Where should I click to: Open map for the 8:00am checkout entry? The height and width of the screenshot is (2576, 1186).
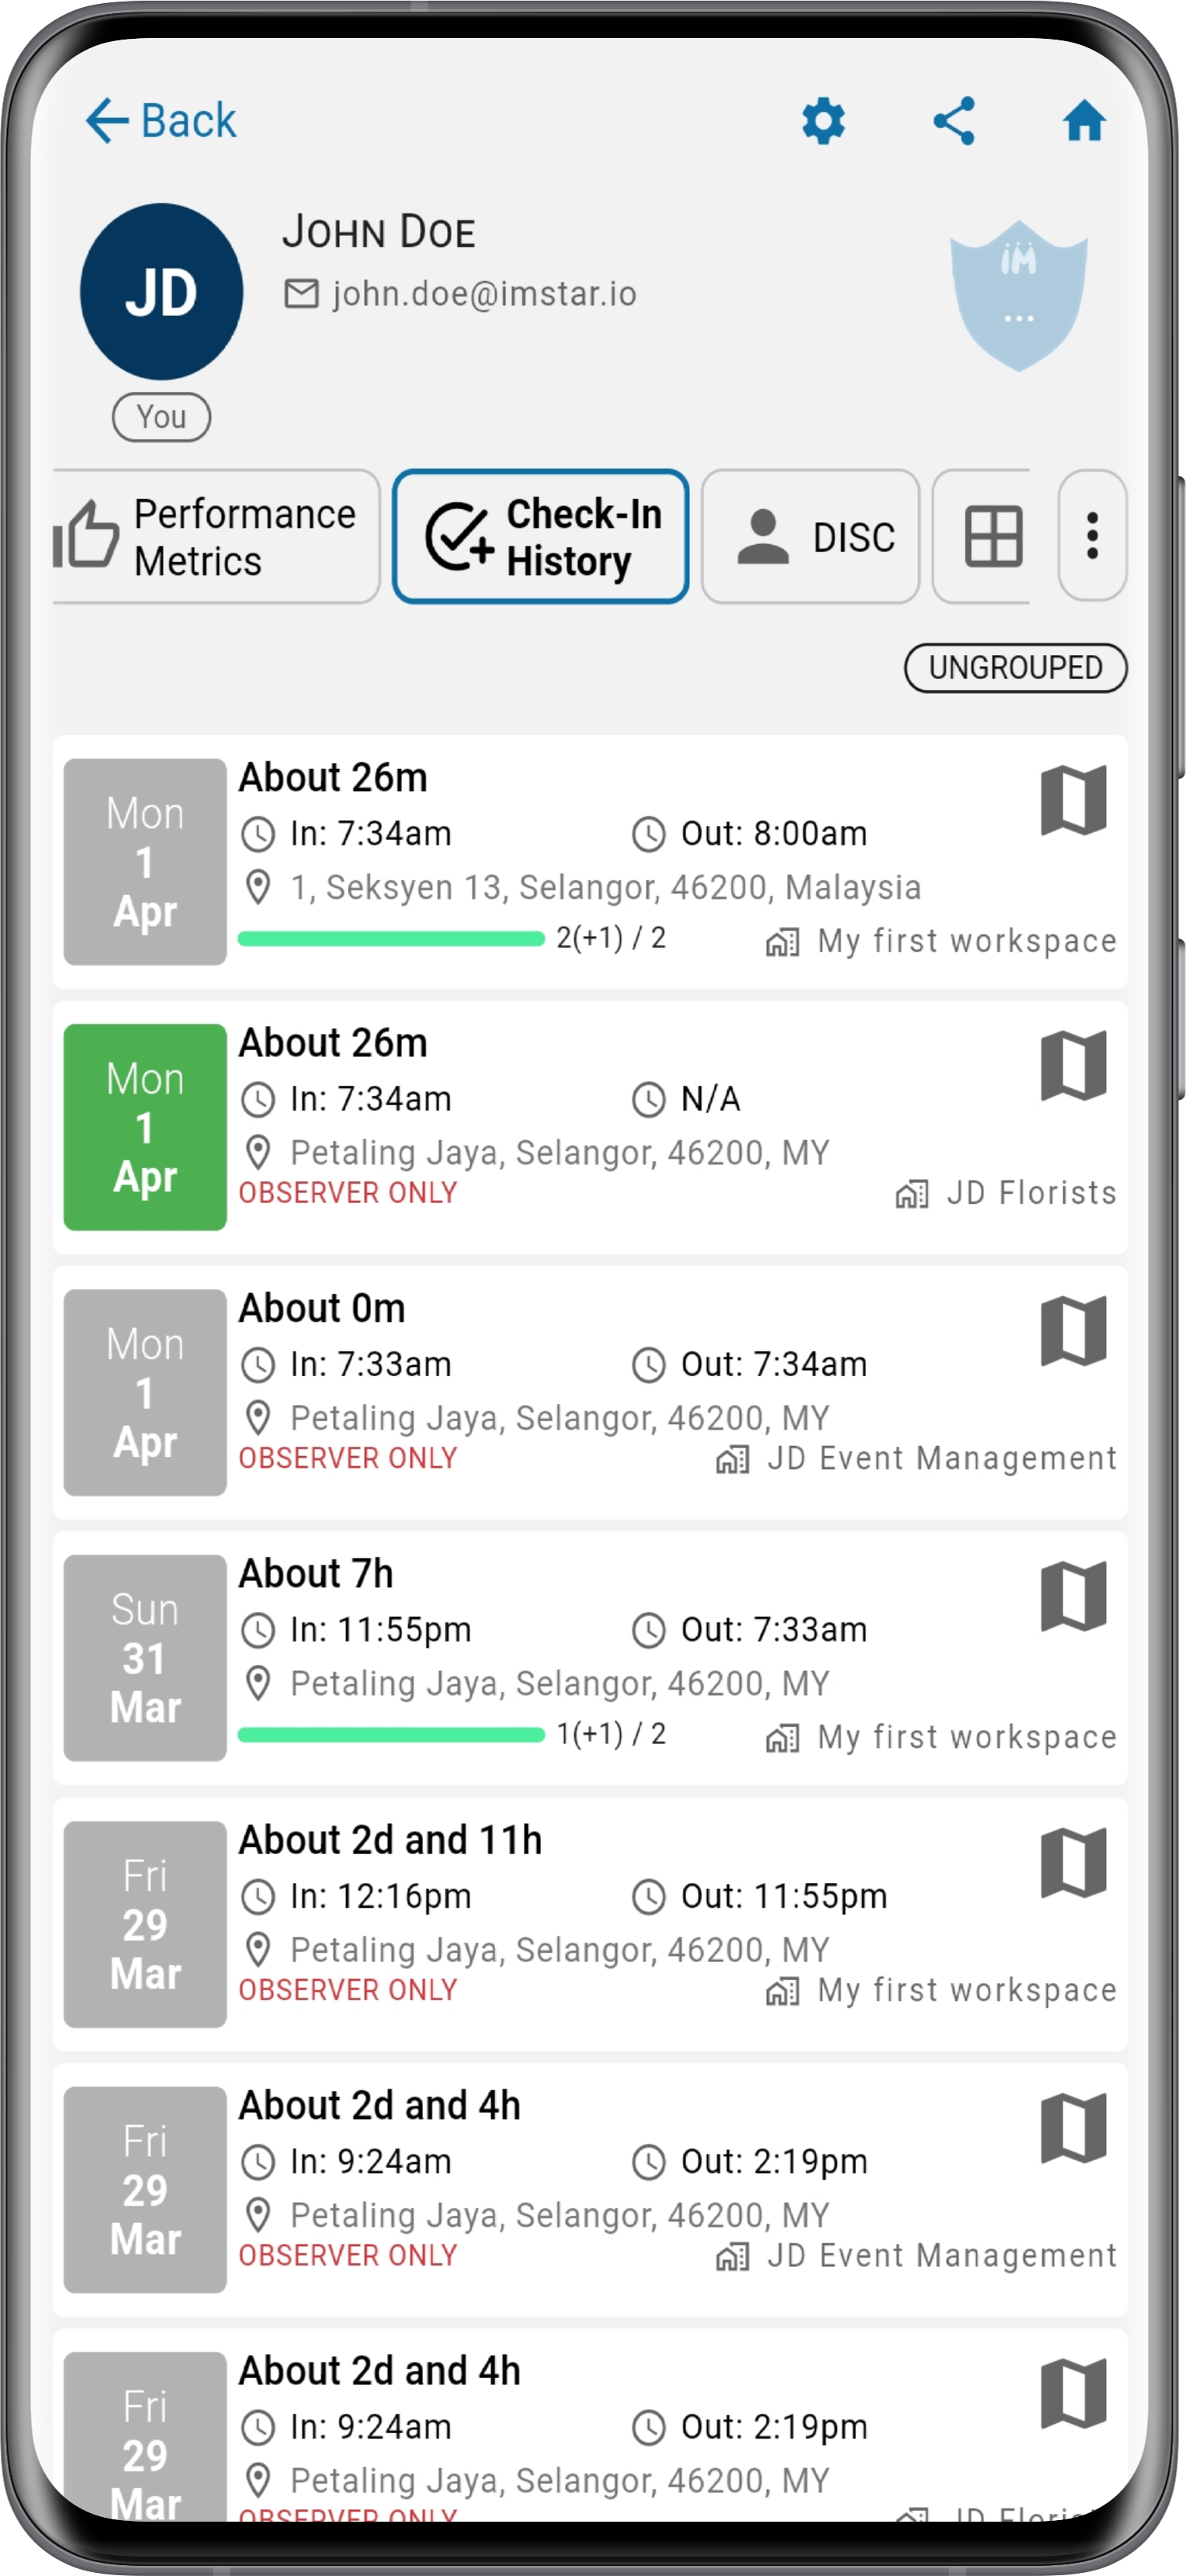coord(1073,800)
